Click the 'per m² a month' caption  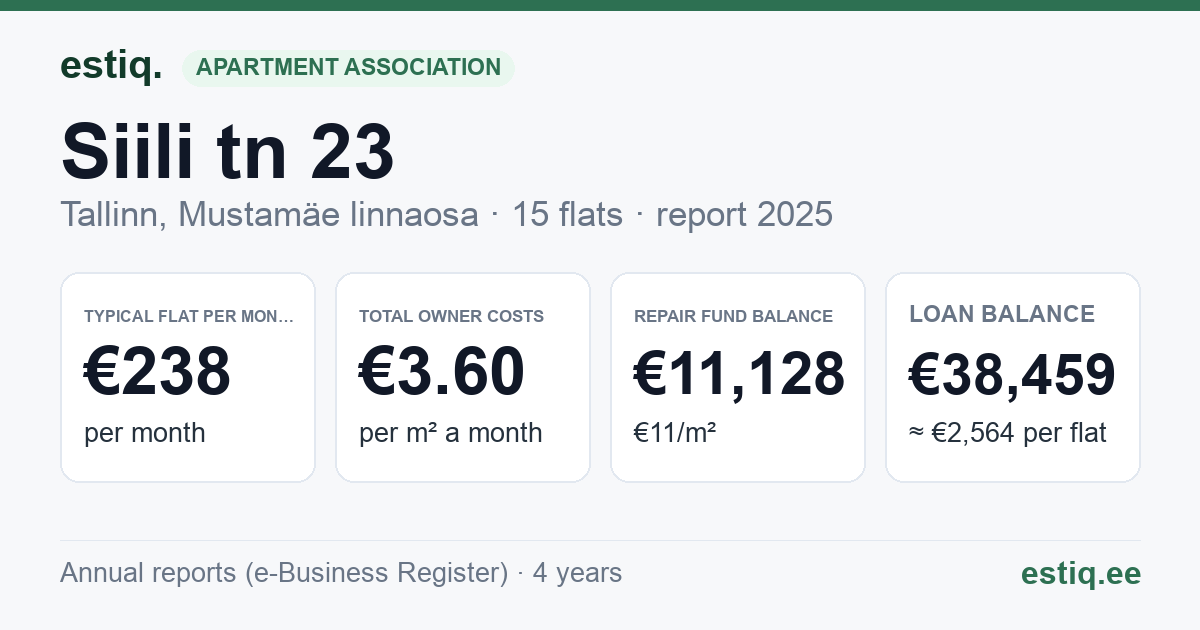[451, 433]
